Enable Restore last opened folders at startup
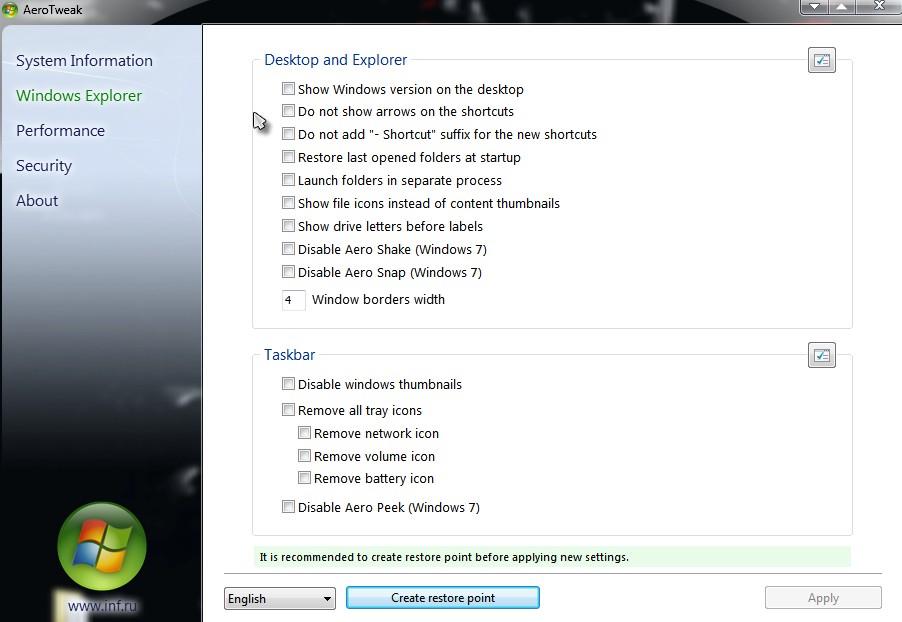 point(288,157)
